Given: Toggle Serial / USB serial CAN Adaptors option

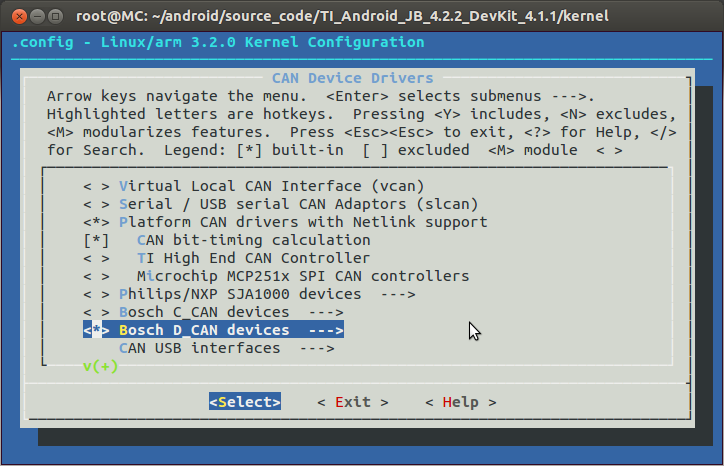Looking at the screenshot, I should [x=96, y=204].
